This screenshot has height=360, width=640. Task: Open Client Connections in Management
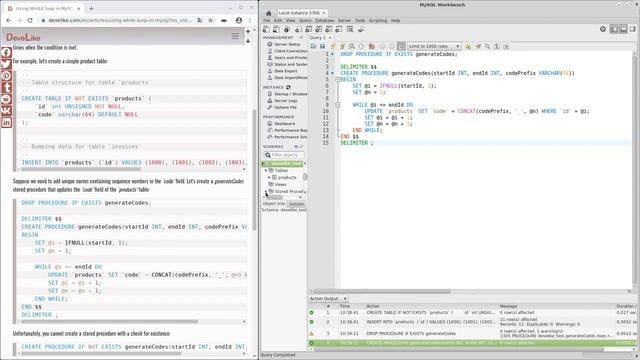pyautogui.click(x=287, y=51)
